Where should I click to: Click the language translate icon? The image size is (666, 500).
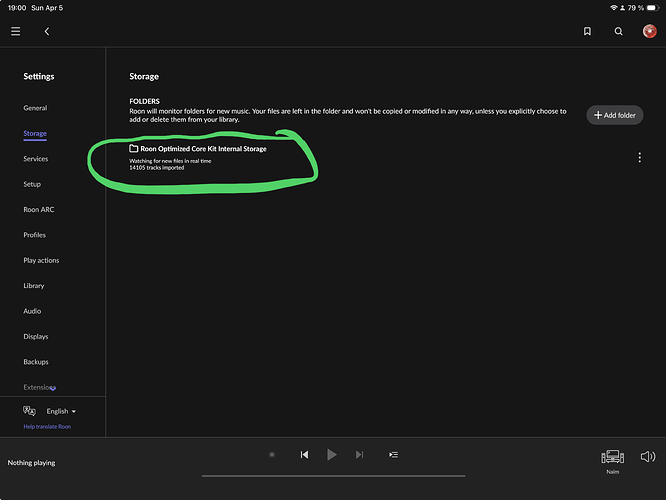point(29,411)
